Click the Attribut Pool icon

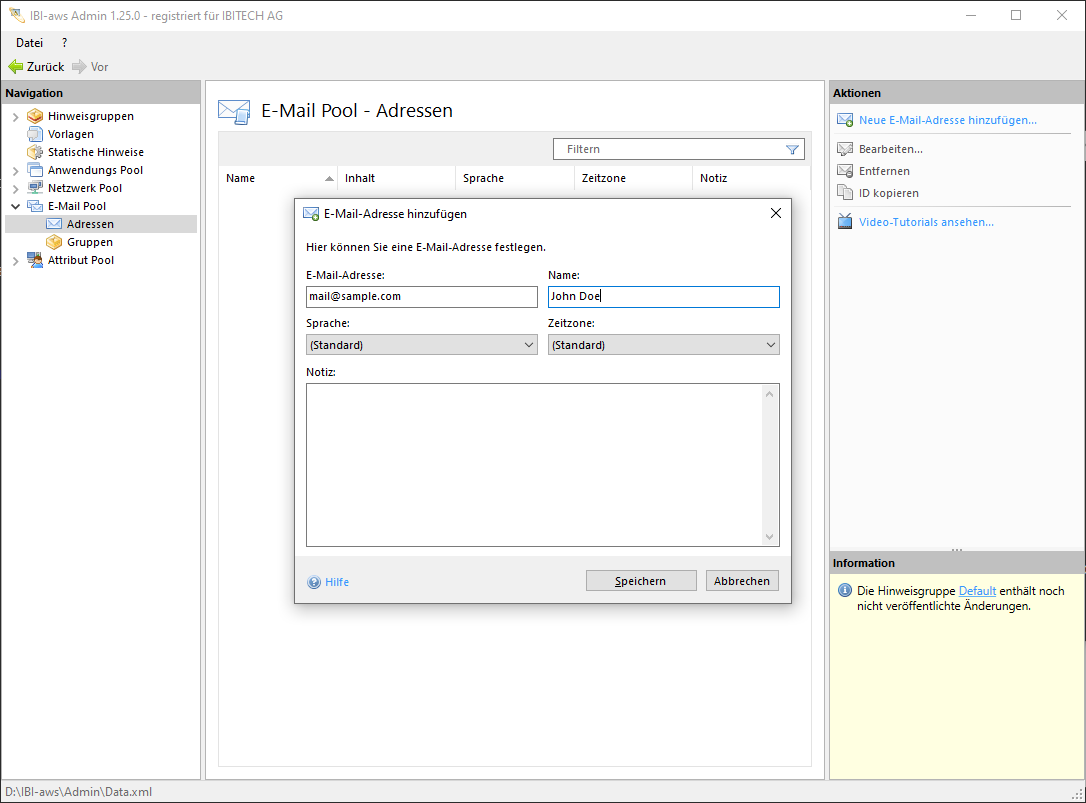click(35, 260)
